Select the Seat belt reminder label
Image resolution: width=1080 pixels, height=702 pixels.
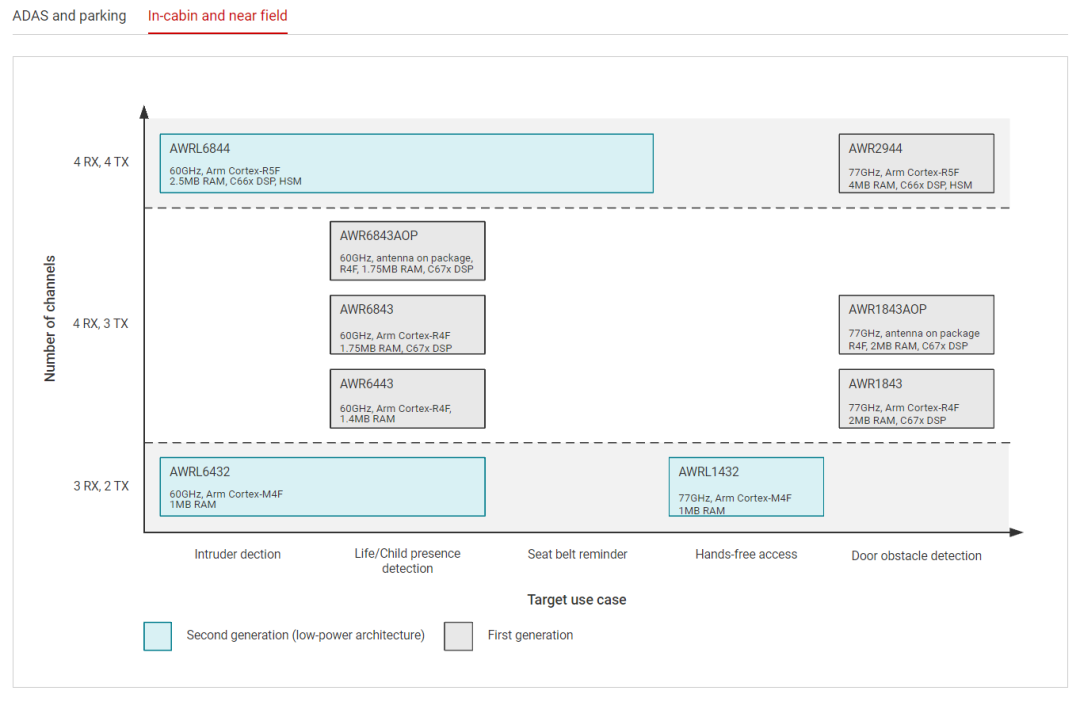coord(577,554)
